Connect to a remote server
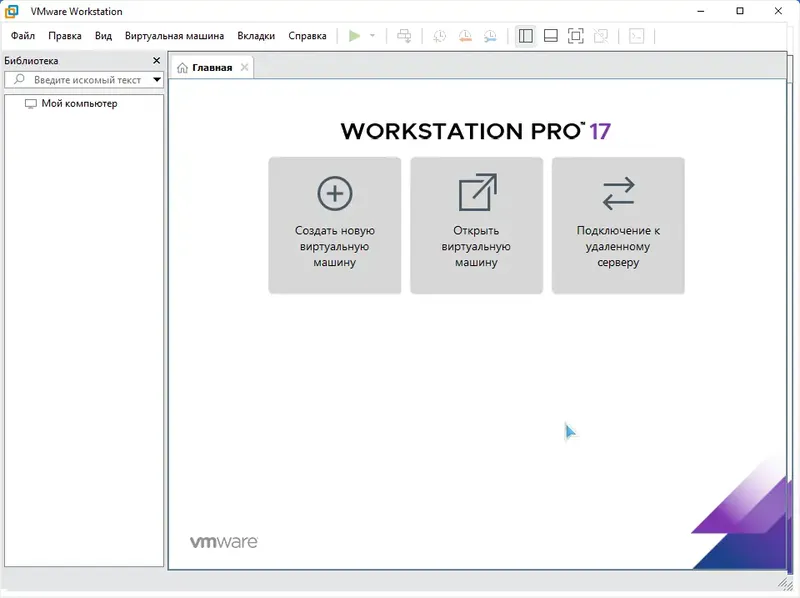This screenshot has height=598, width=800. pos(618,224)
